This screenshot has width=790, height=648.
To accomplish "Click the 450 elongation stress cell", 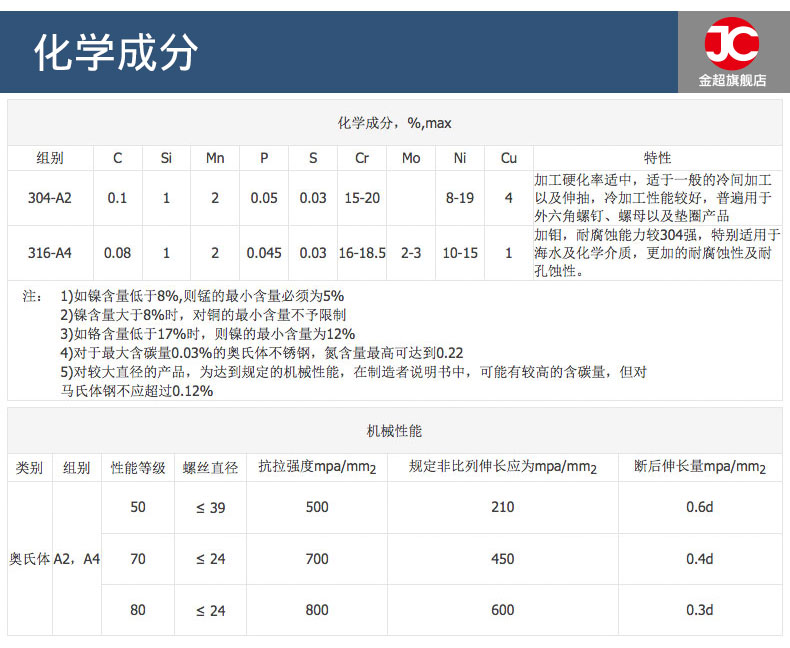I will click(x=503, y=559).
